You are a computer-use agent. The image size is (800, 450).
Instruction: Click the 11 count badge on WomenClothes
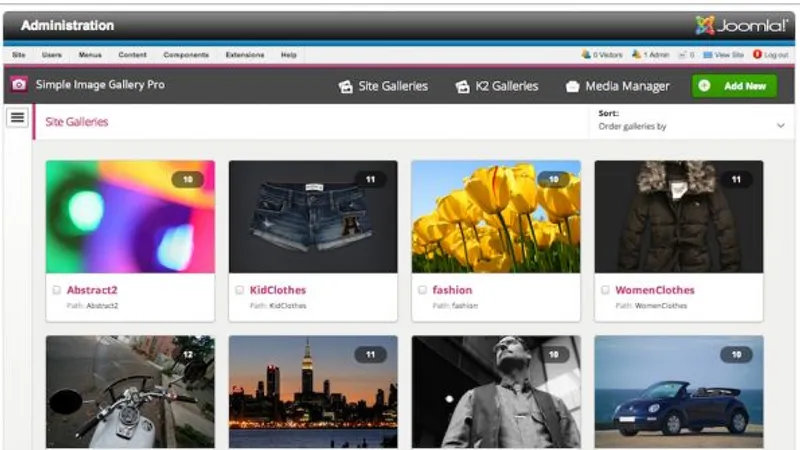tap(736, 180)
